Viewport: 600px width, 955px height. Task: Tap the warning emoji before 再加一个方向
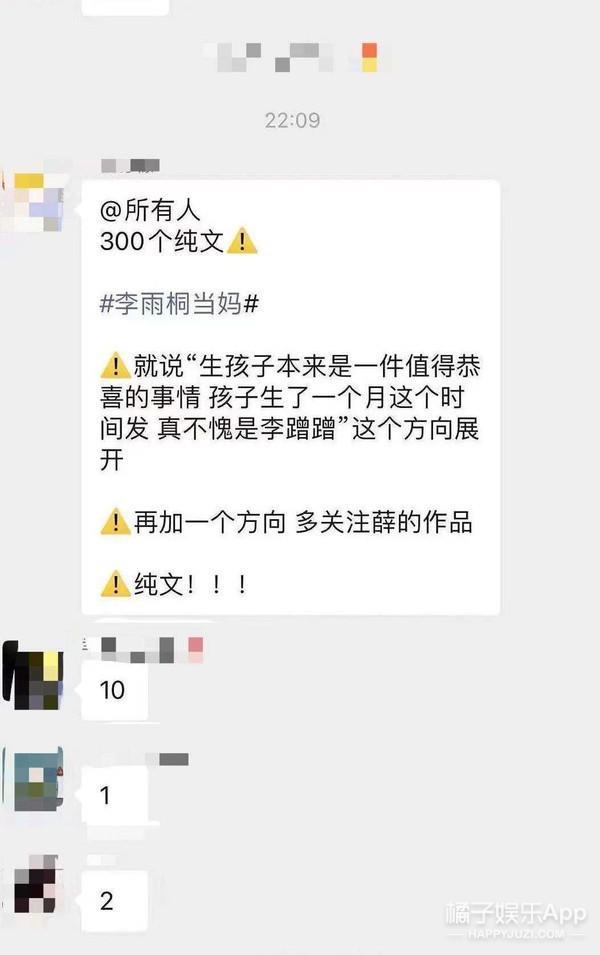115,522
